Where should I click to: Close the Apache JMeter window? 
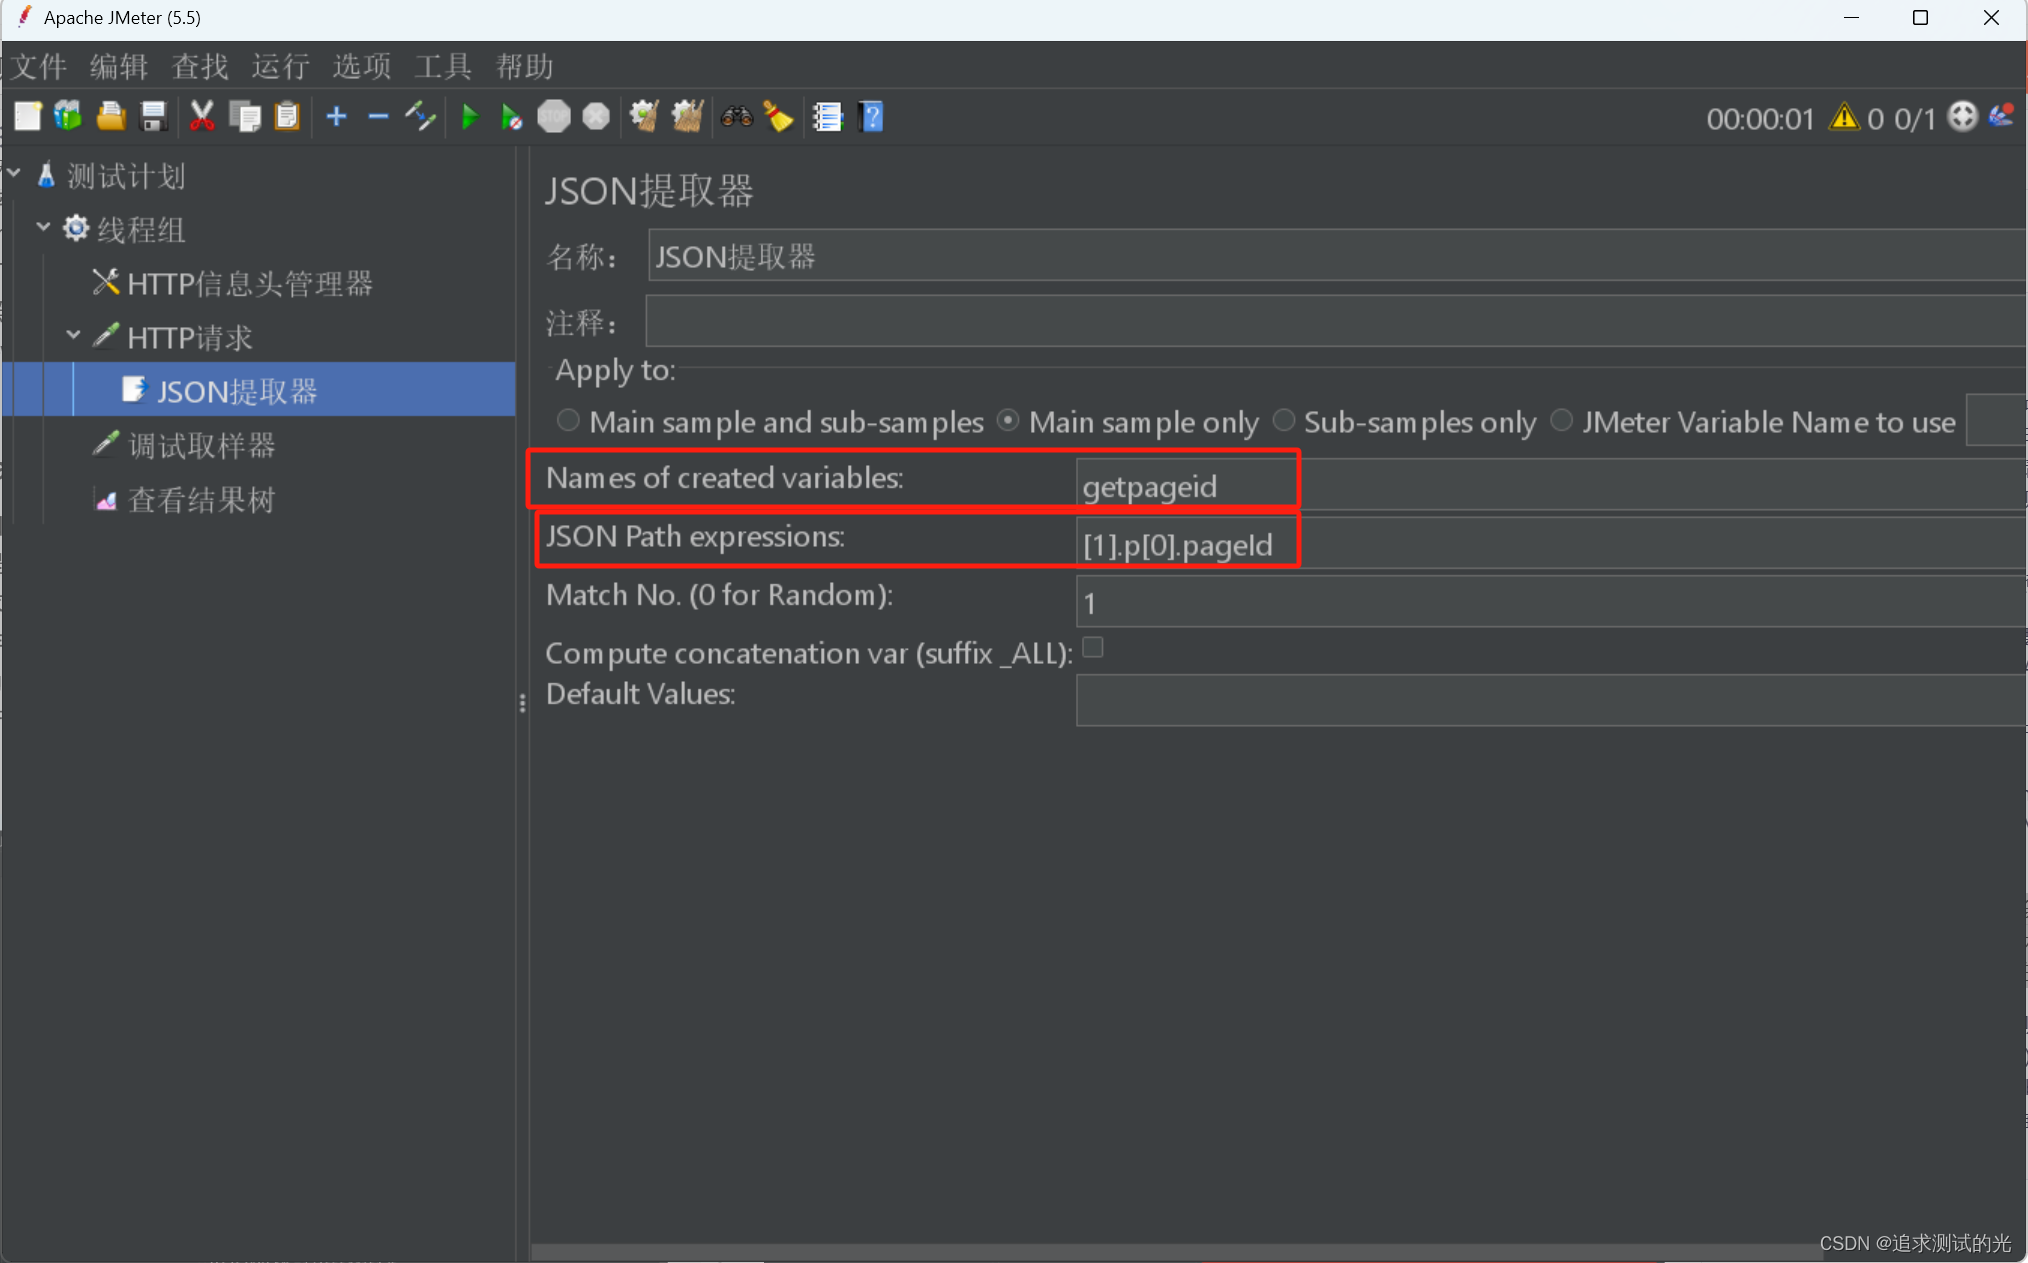pos(1991,18)
